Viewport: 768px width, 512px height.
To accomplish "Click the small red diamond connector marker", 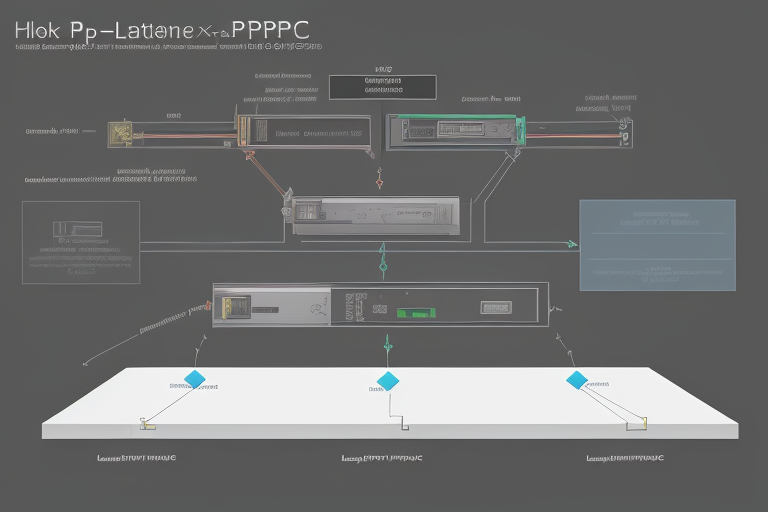I will 379,182.
